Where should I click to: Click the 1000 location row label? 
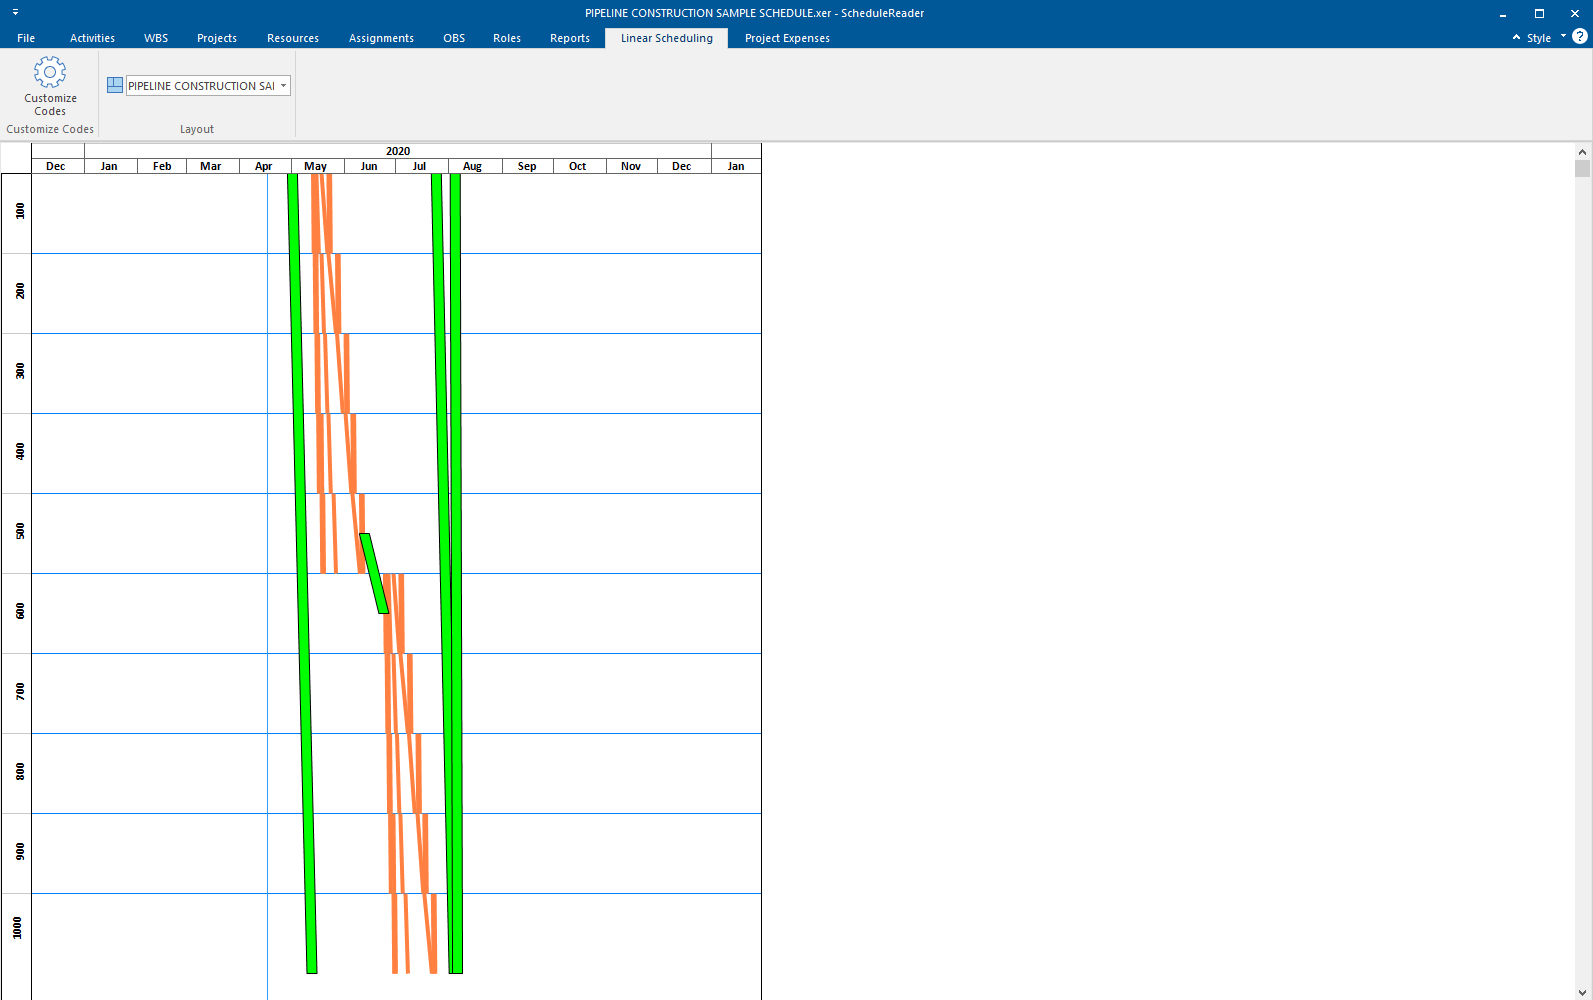pos(17,929)
